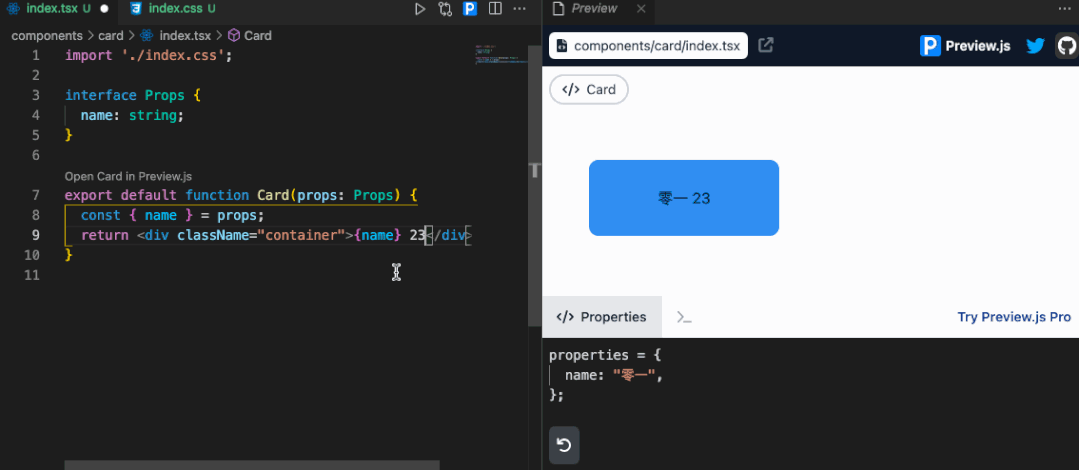This screenshot has height=470, width=1079.
Task: Click the name value in properties editor
Action: pyautogui.click(x=636, y=375)
